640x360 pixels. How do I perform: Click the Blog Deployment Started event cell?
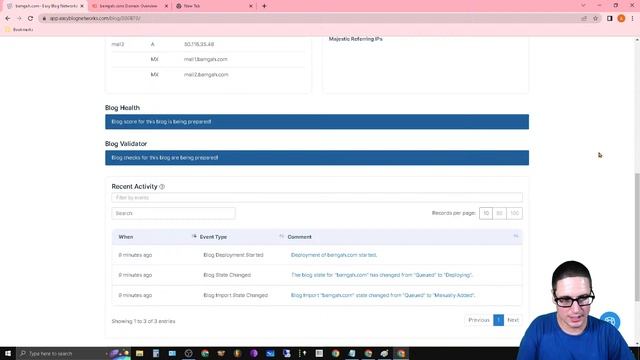click(233, 255)
